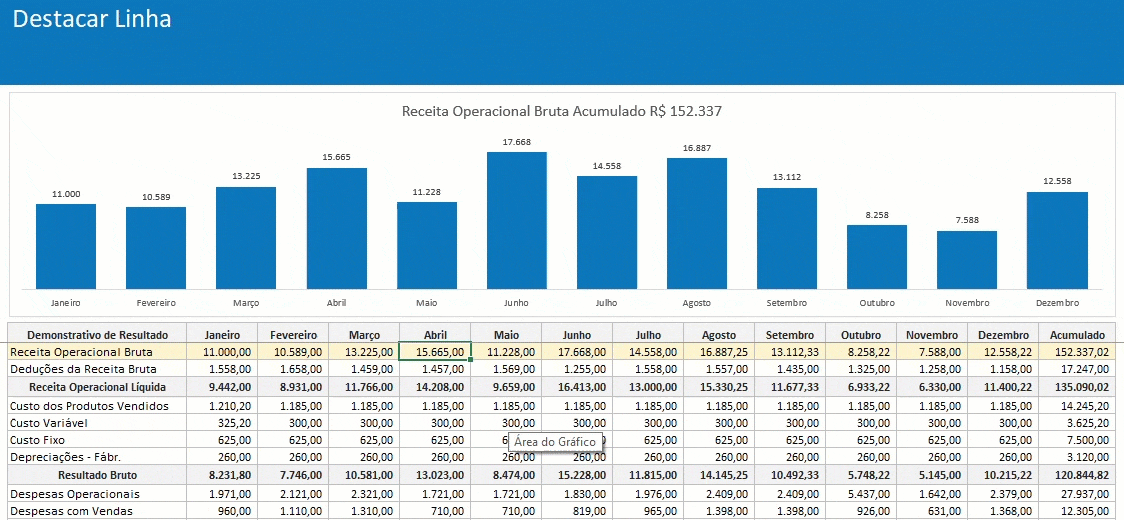Select the Abril bar labeled 15.665

pyautogui.click(x=337, y=229)
